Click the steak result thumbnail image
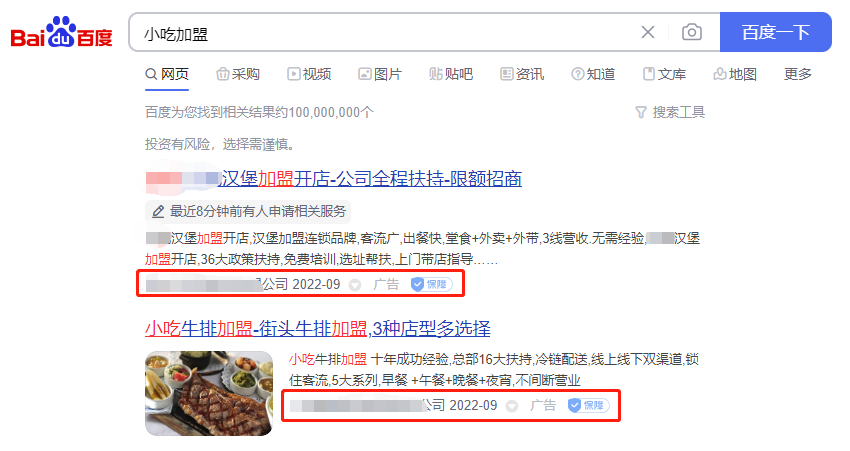 coord(209,394)
